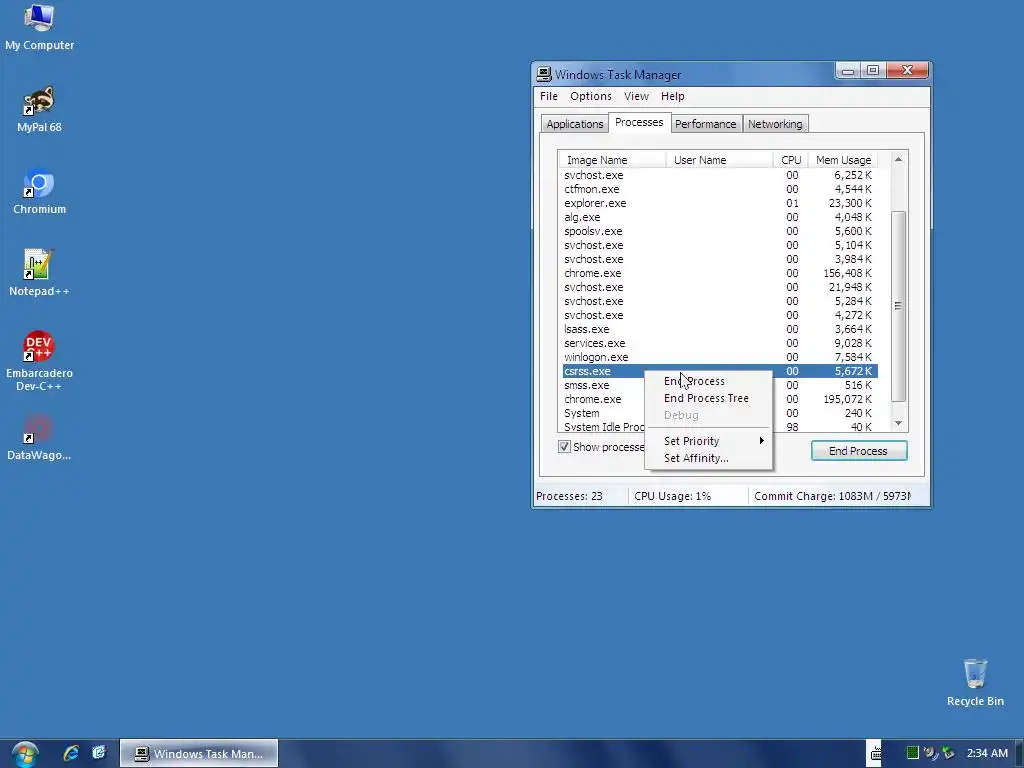Viewport: 1024px width, 768px height.
Task: Select alg.exe process row
Action: [720, 217]
